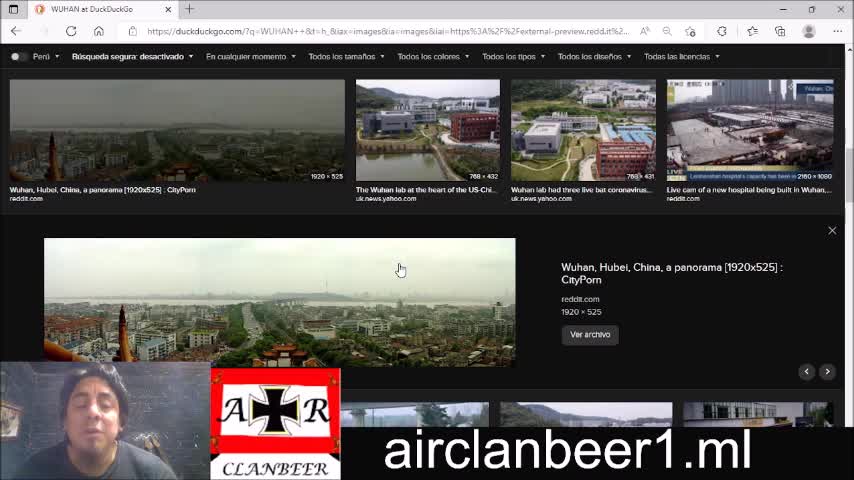The width and height of the screenshot is (854, 480).
Task: Open a new browser tab
Action: pos(190,9)
